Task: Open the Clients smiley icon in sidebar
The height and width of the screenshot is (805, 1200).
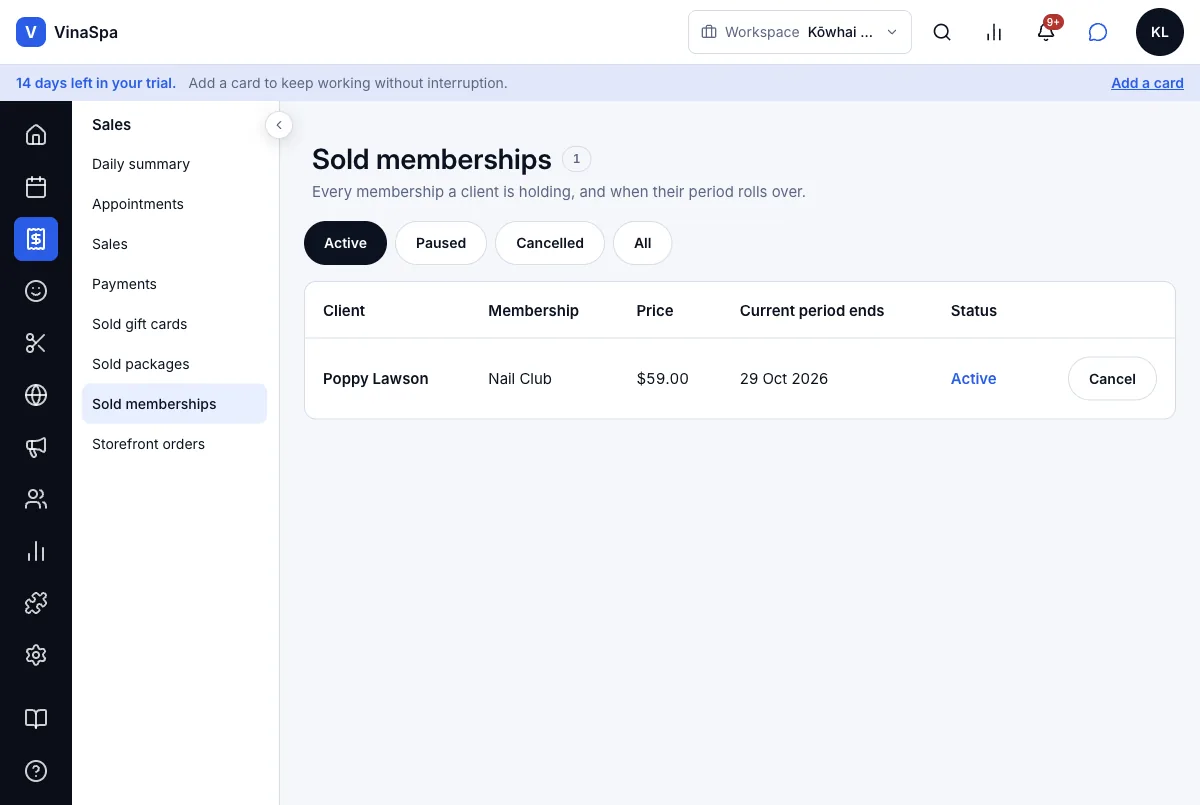Action: coord(36,291)
